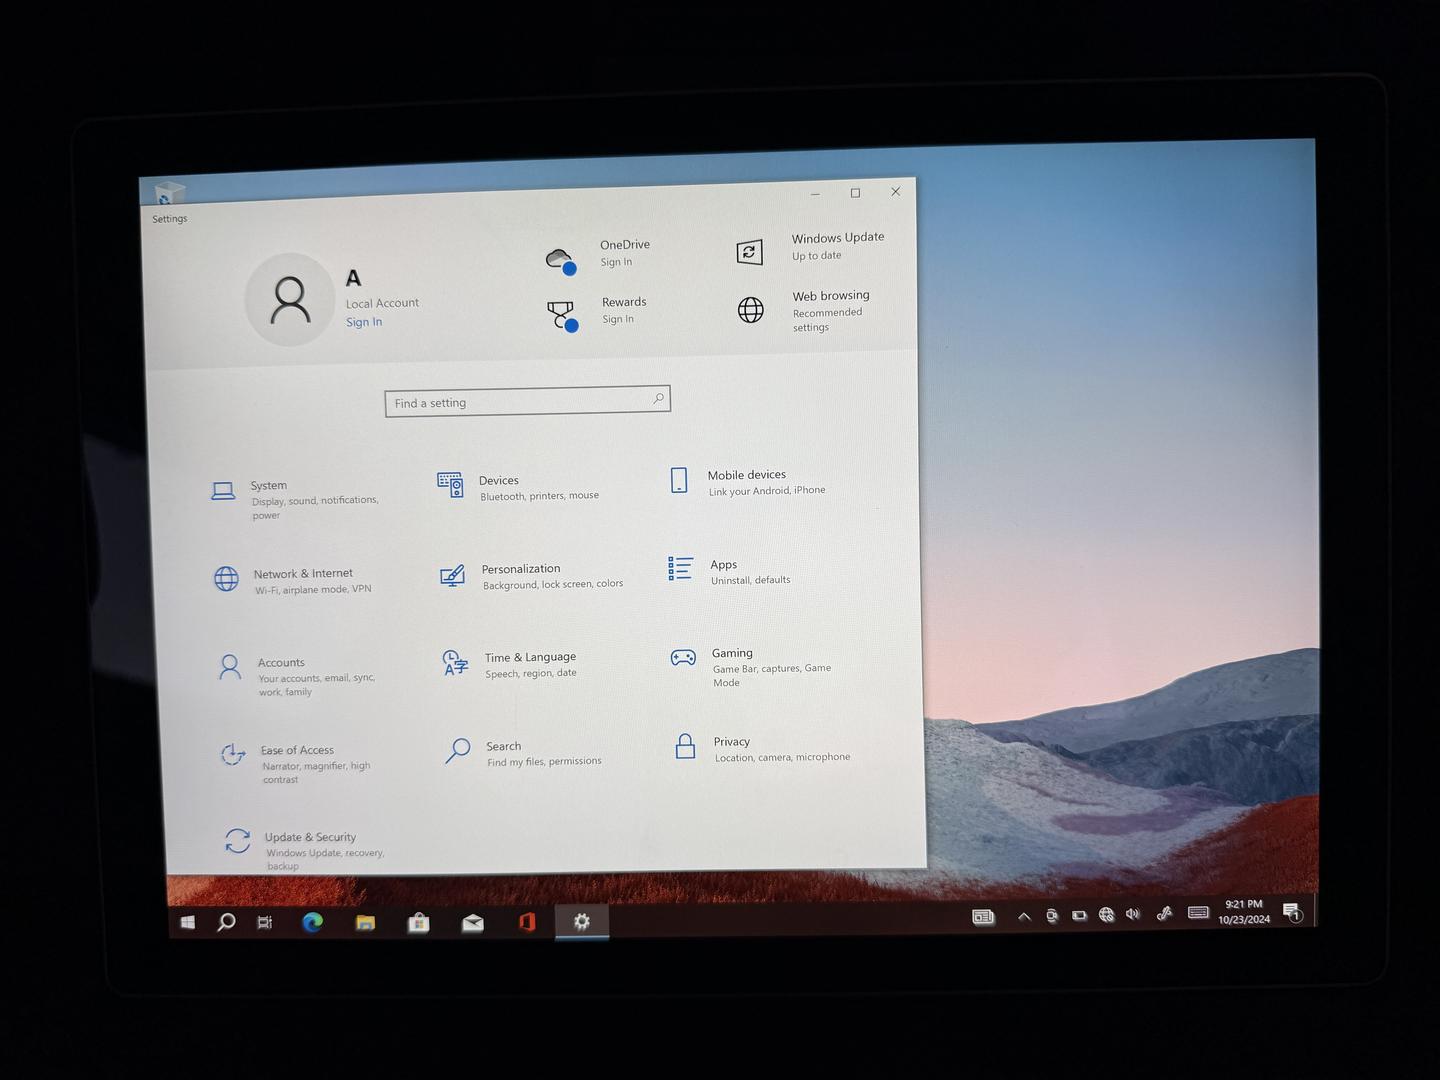Viewport: 1440px width, 1080px height.
Task: Open File Explorer from taskbar
Action: click(365, 922)
